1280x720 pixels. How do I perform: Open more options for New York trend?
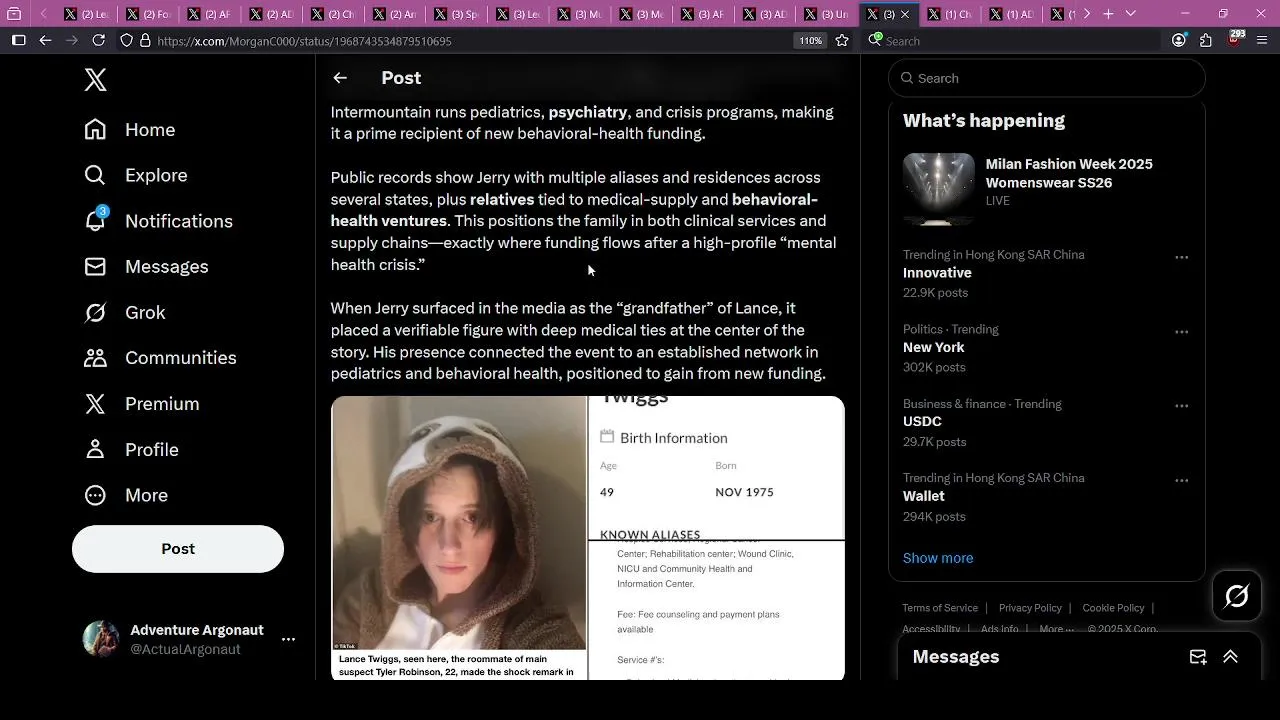point(1181,332)
